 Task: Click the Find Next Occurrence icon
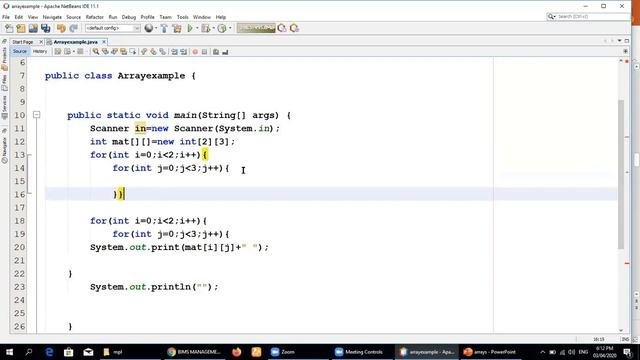(x=114, y=52)
